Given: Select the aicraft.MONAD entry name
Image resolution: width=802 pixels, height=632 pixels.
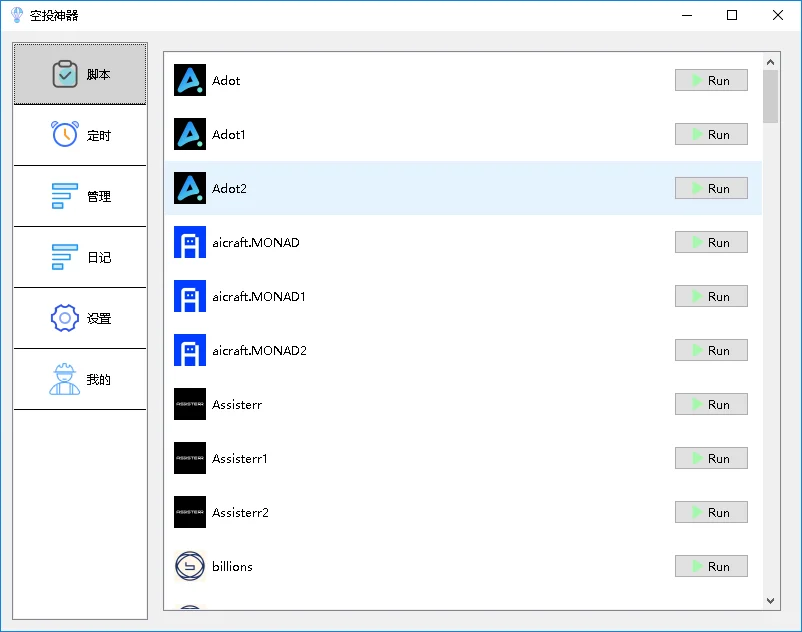Looking at the screenshot, I should (256, 242).
